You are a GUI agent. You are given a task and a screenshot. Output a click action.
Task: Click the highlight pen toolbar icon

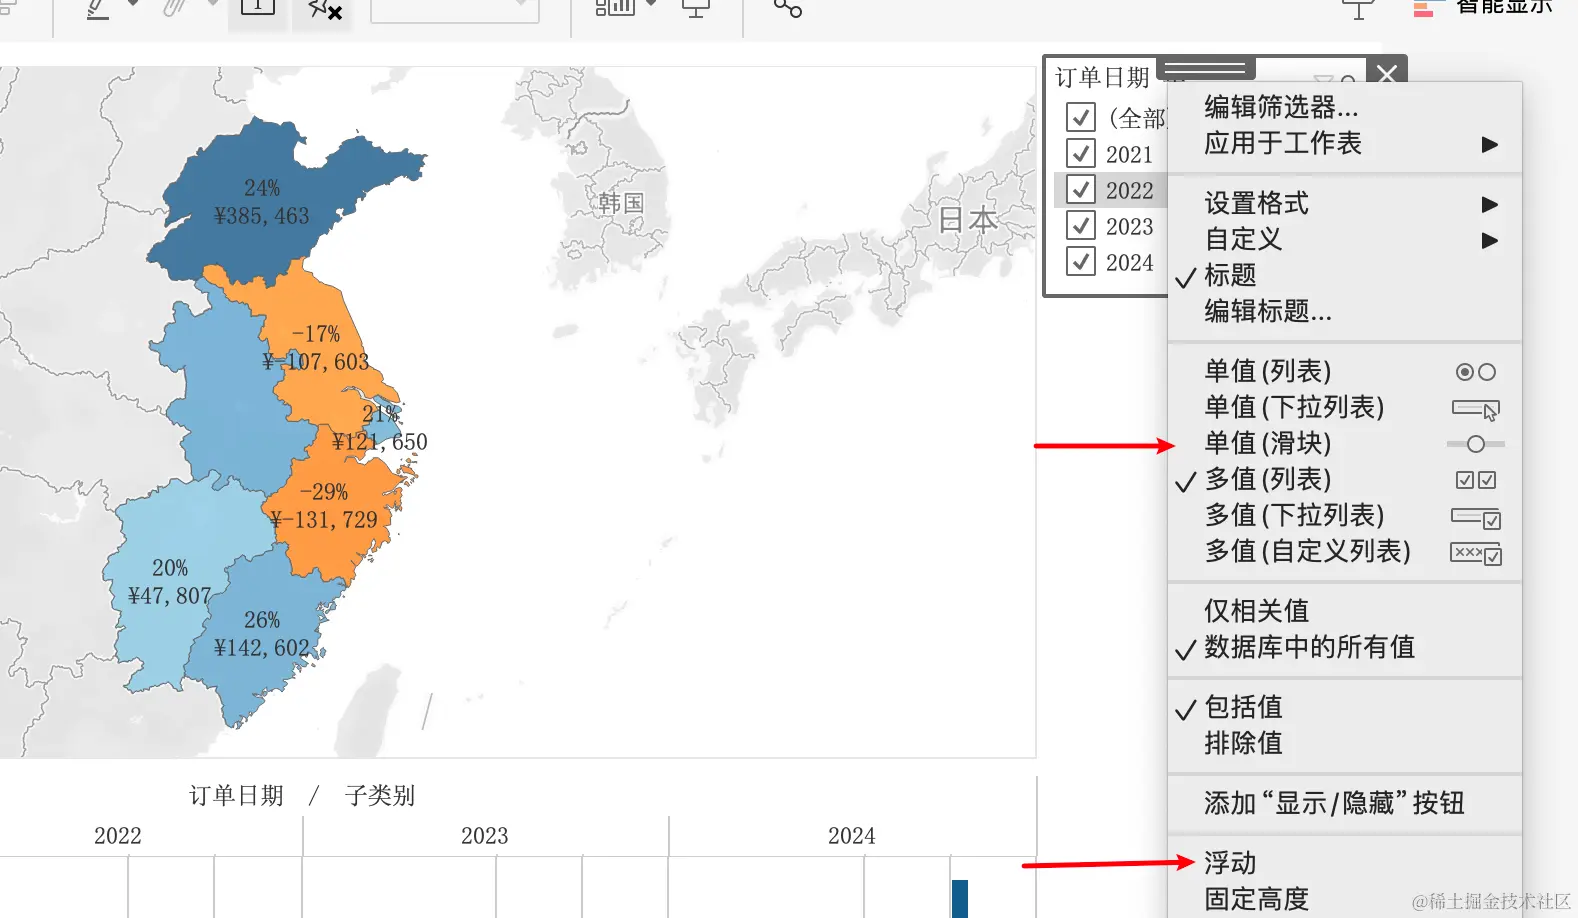click(97, 9)
